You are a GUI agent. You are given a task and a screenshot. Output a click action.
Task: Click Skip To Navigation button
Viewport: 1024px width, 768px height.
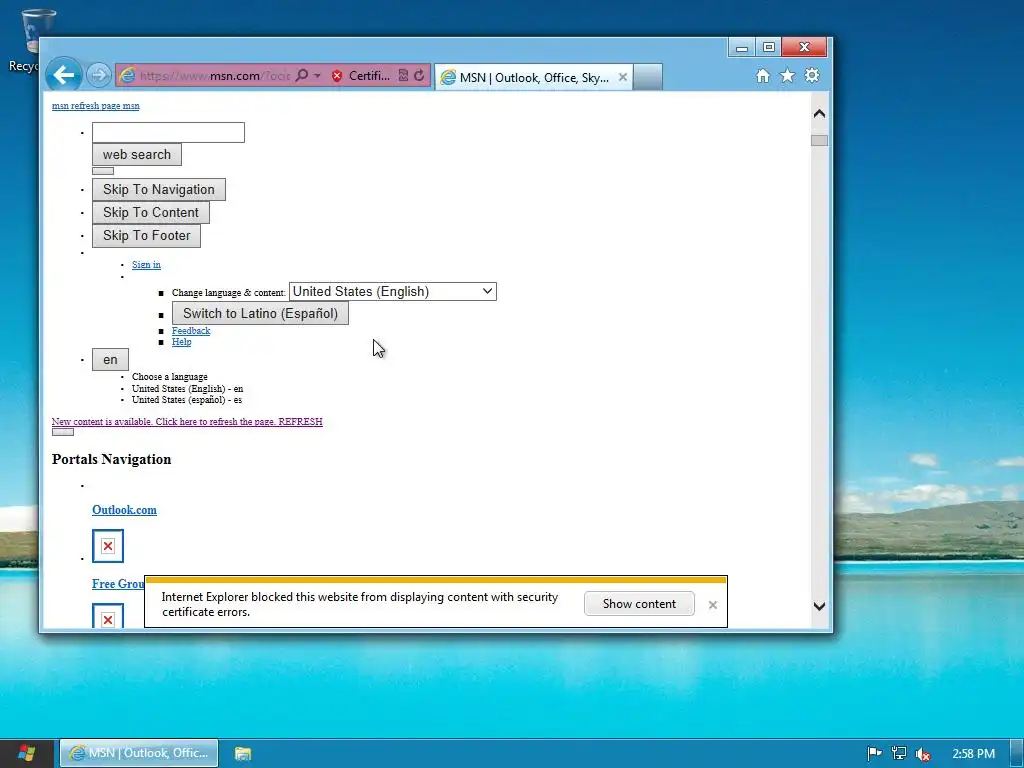159,189
